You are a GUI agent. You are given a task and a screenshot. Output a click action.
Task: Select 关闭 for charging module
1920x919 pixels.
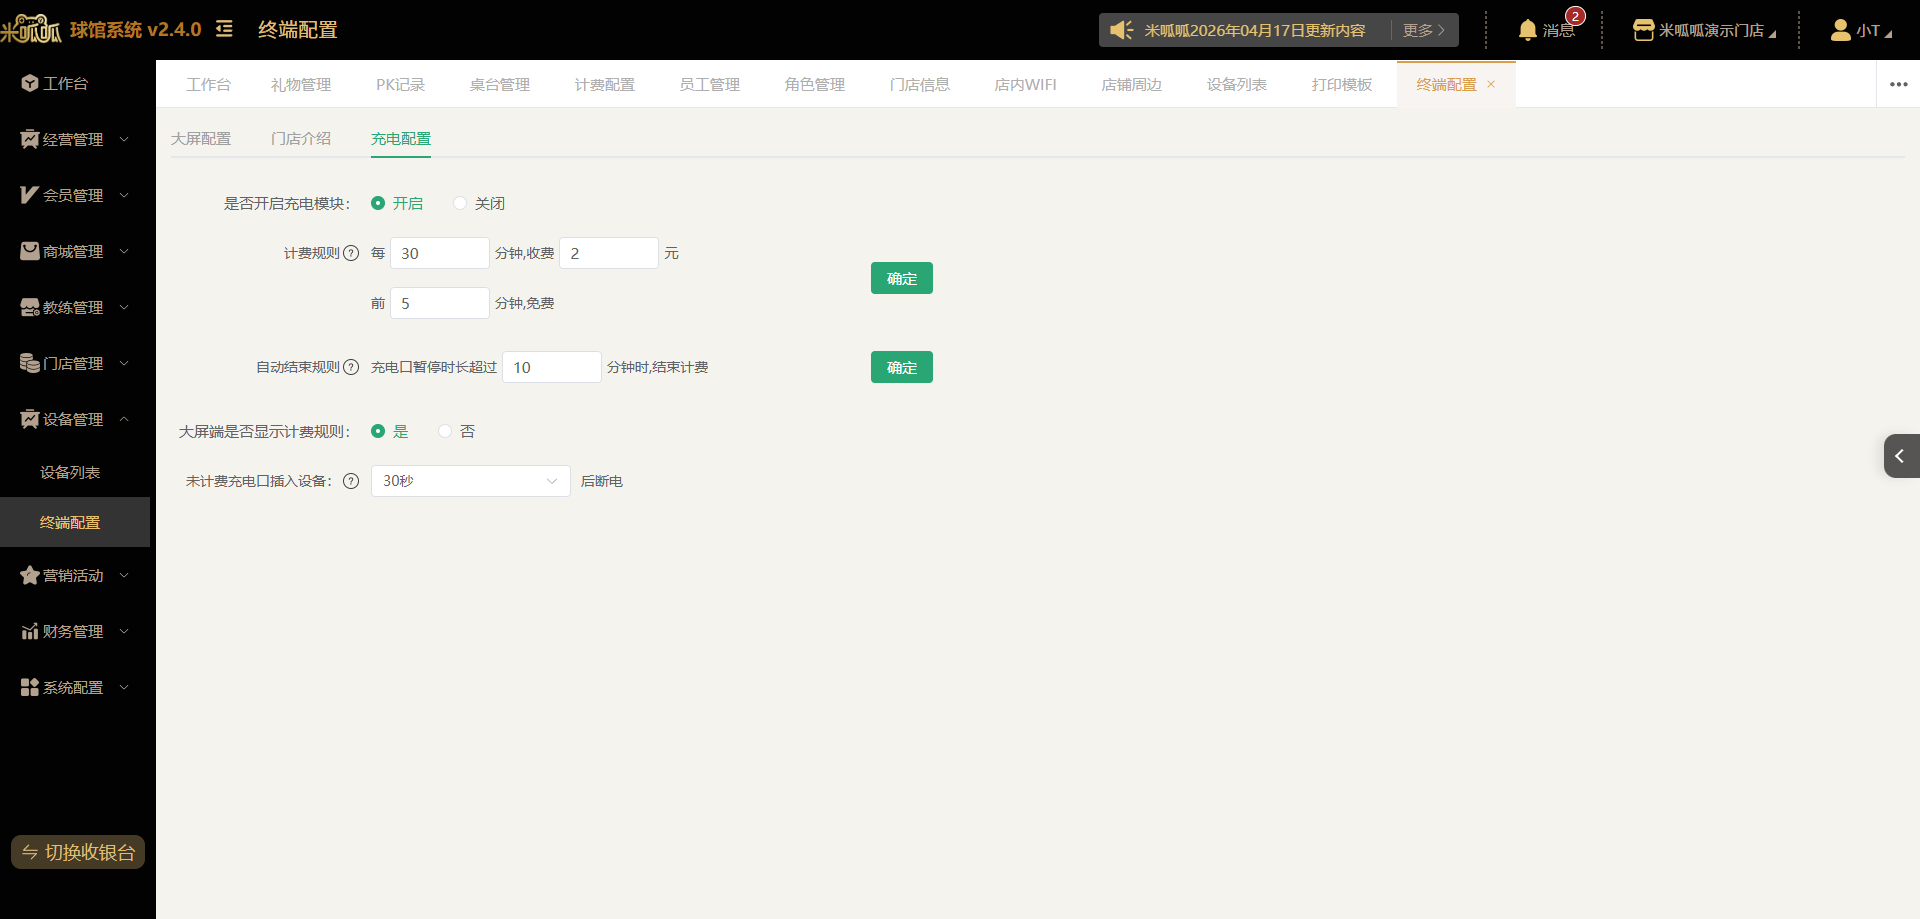[479, 203]
